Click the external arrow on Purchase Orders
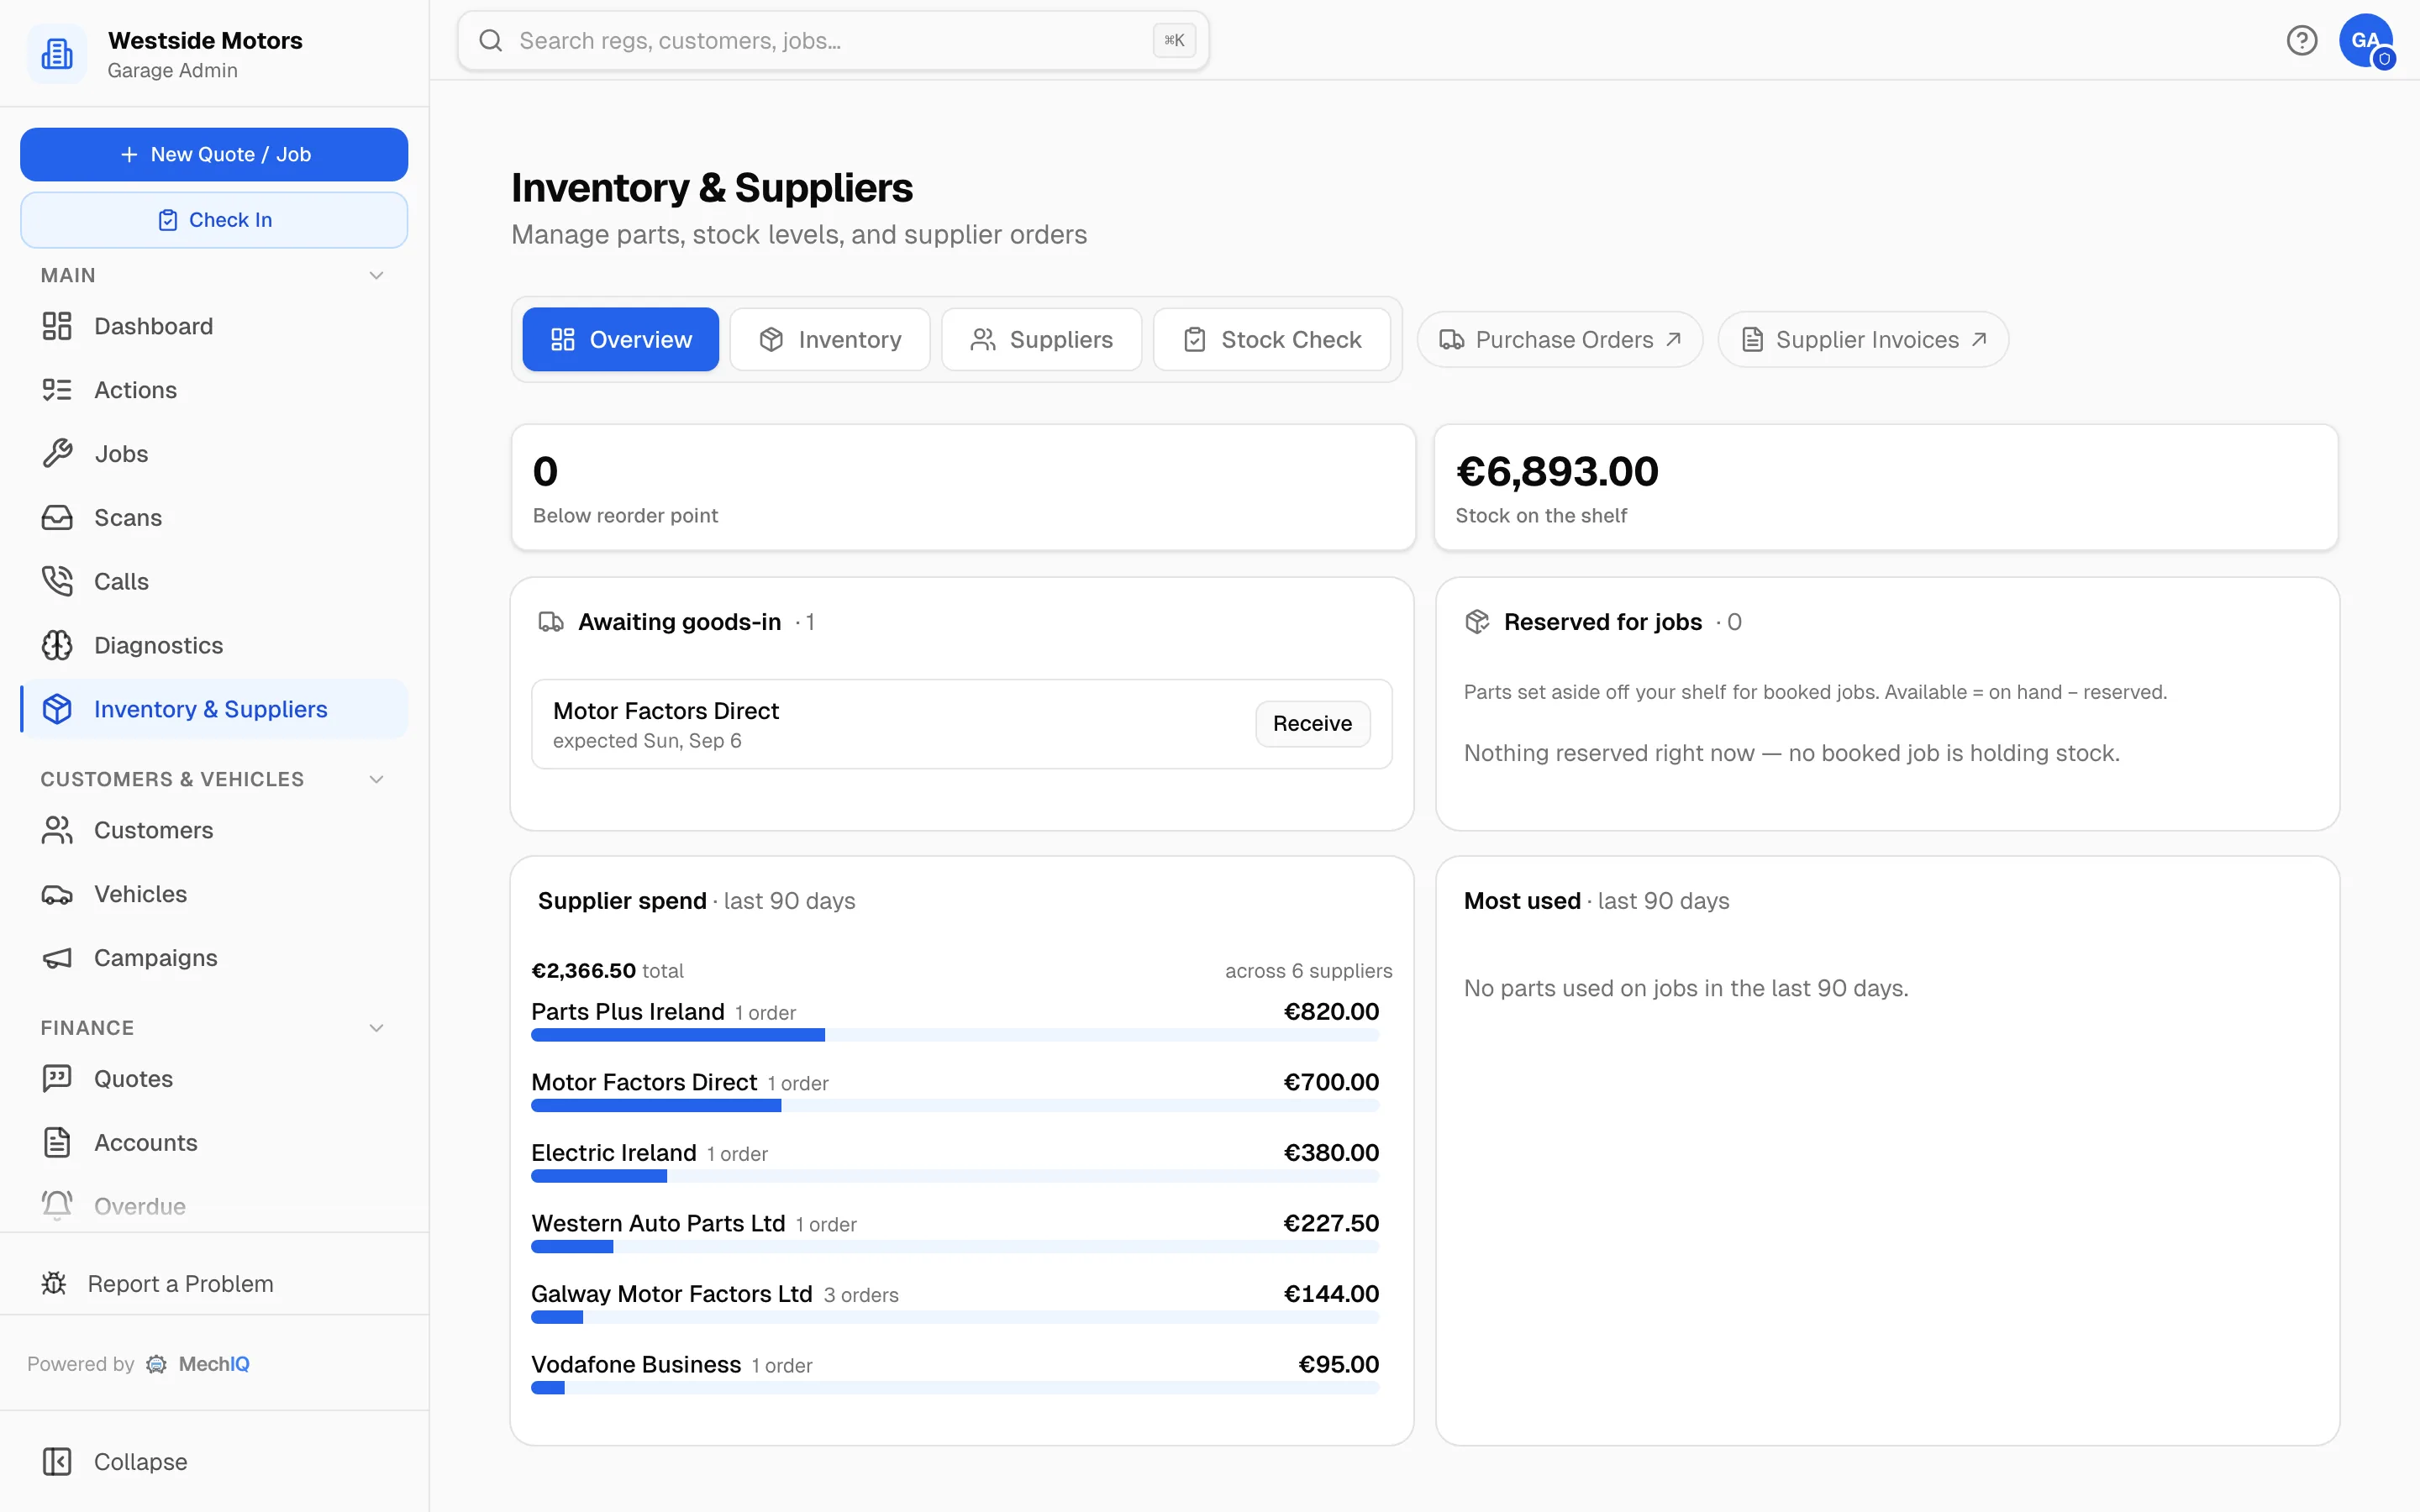2420x1512 pixels. point(1673,339)
